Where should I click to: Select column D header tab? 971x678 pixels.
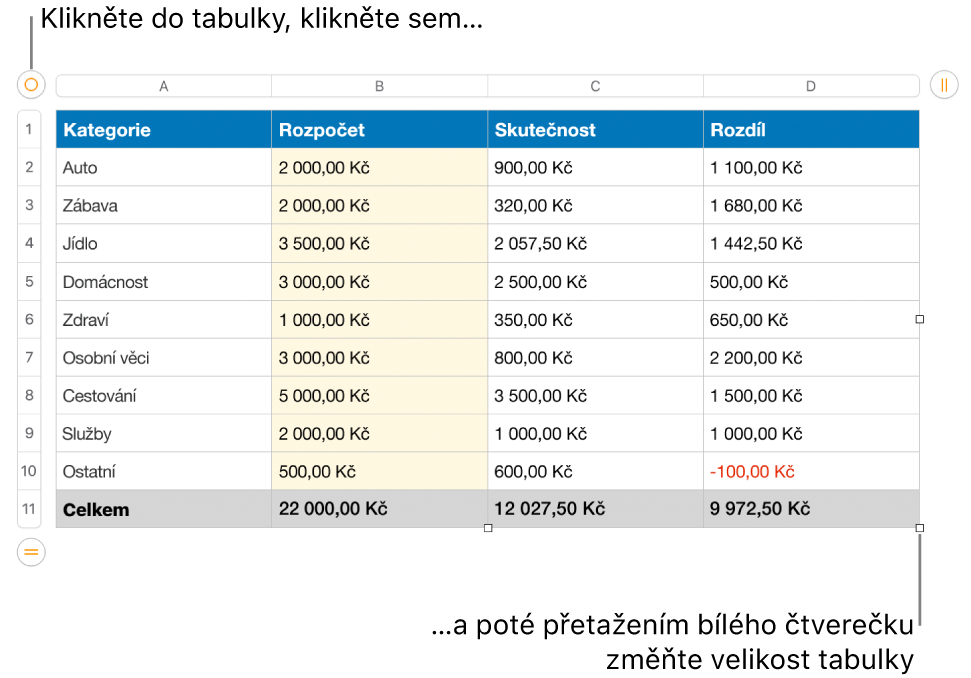811,86
